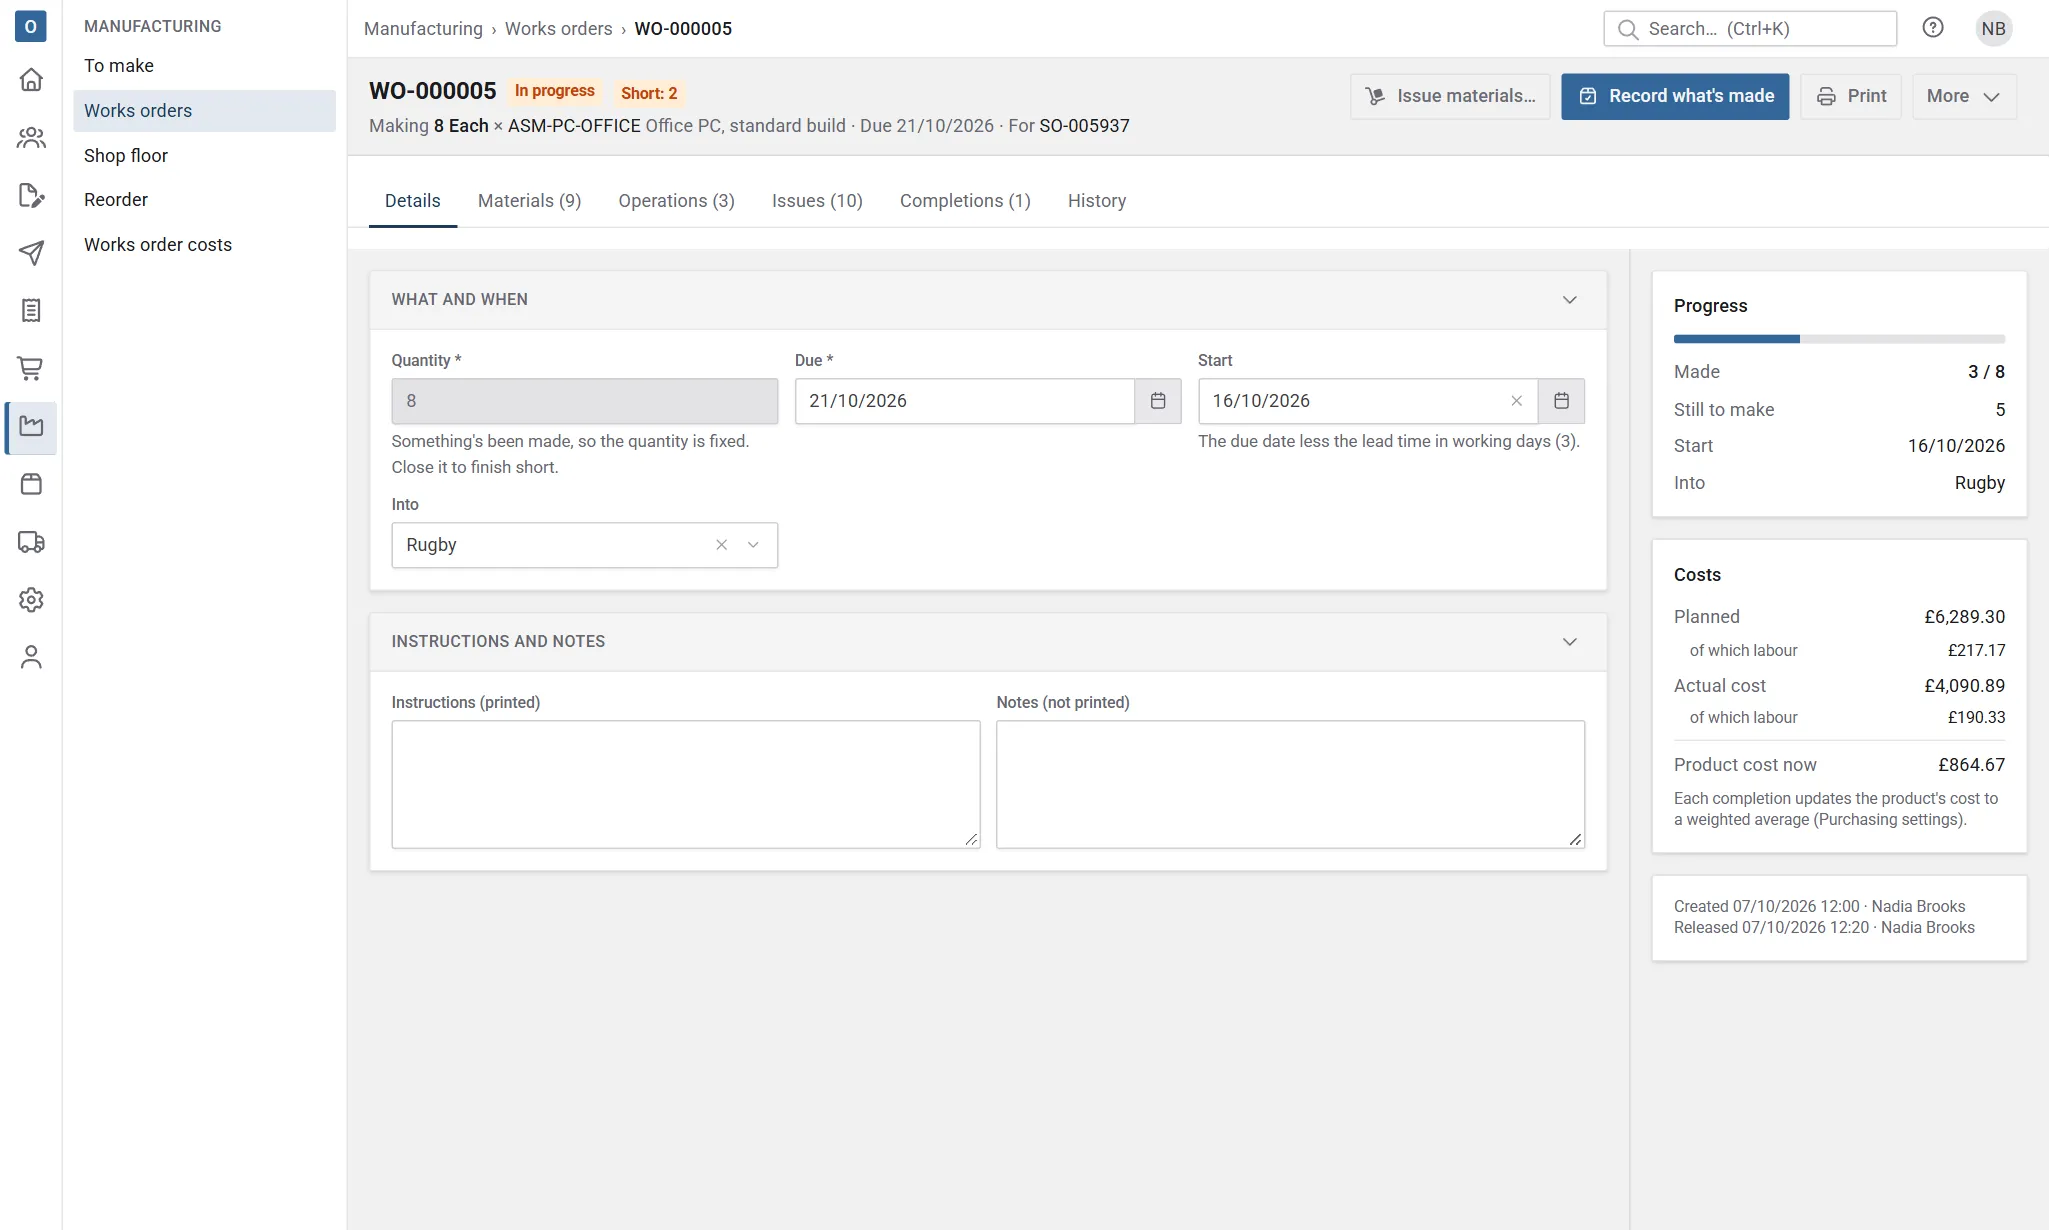
Task: Focus the Search box
Action: click(x=1750, y=29)
